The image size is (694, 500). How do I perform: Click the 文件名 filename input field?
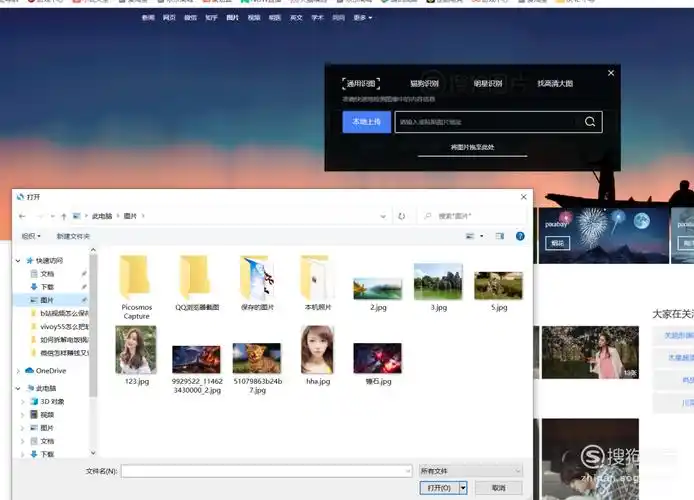point(266,470)
